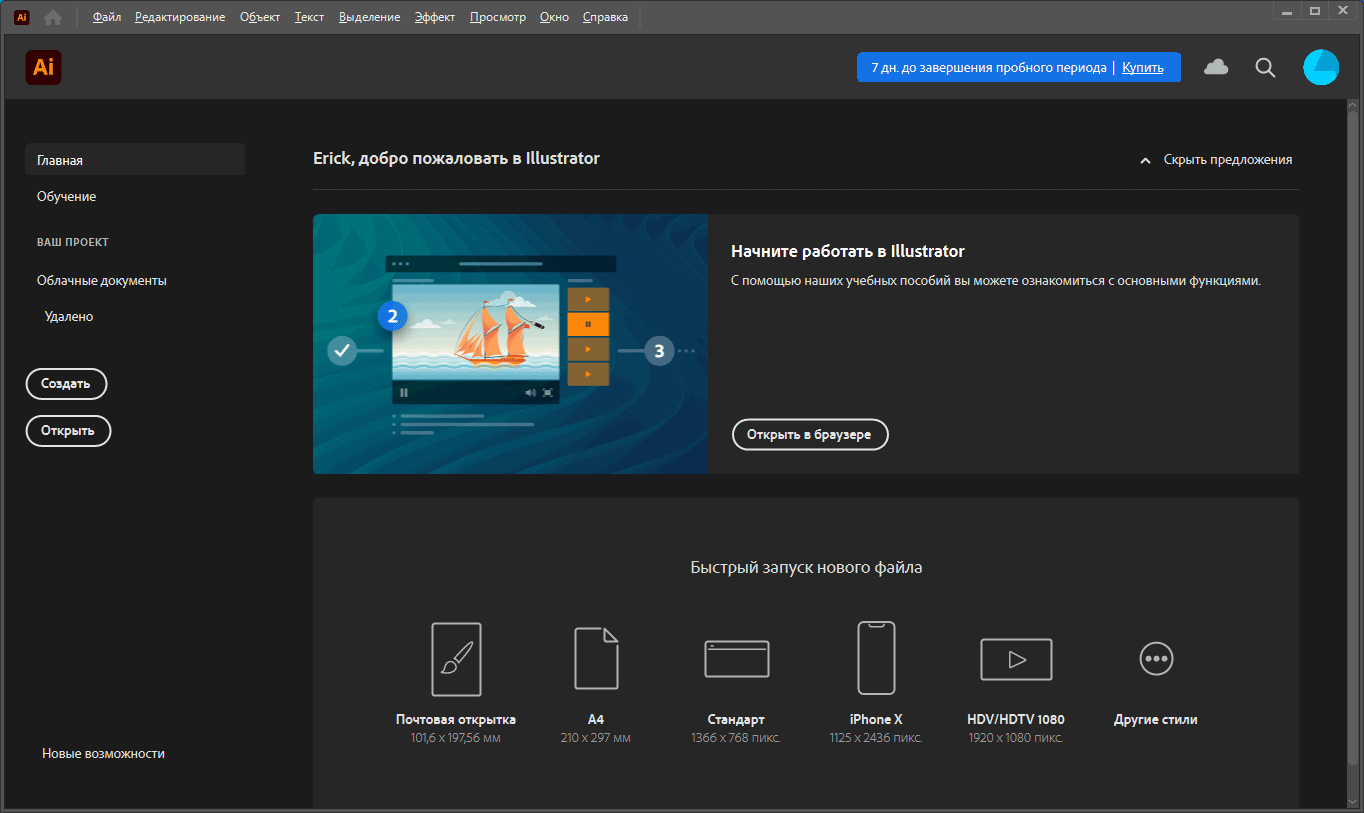1364x813 pixels.
Task: Click the Купить link
Action: pos(1142,68)
